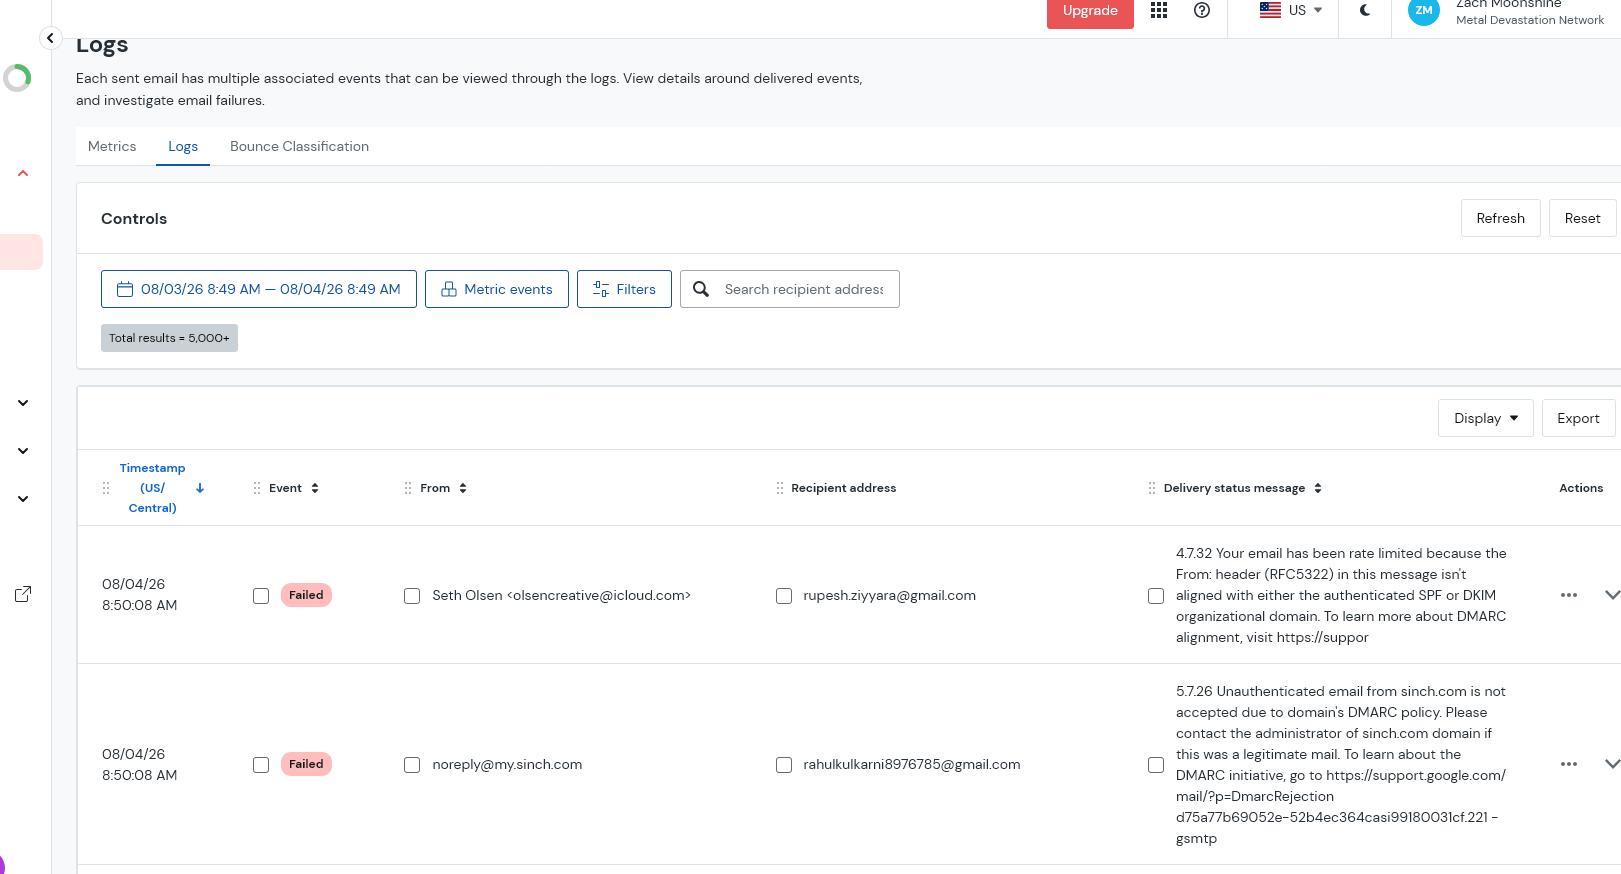1621x874 pixels.
Task: Open actions menu for rahulkulkarni8976785 row
Action: 1569,764
